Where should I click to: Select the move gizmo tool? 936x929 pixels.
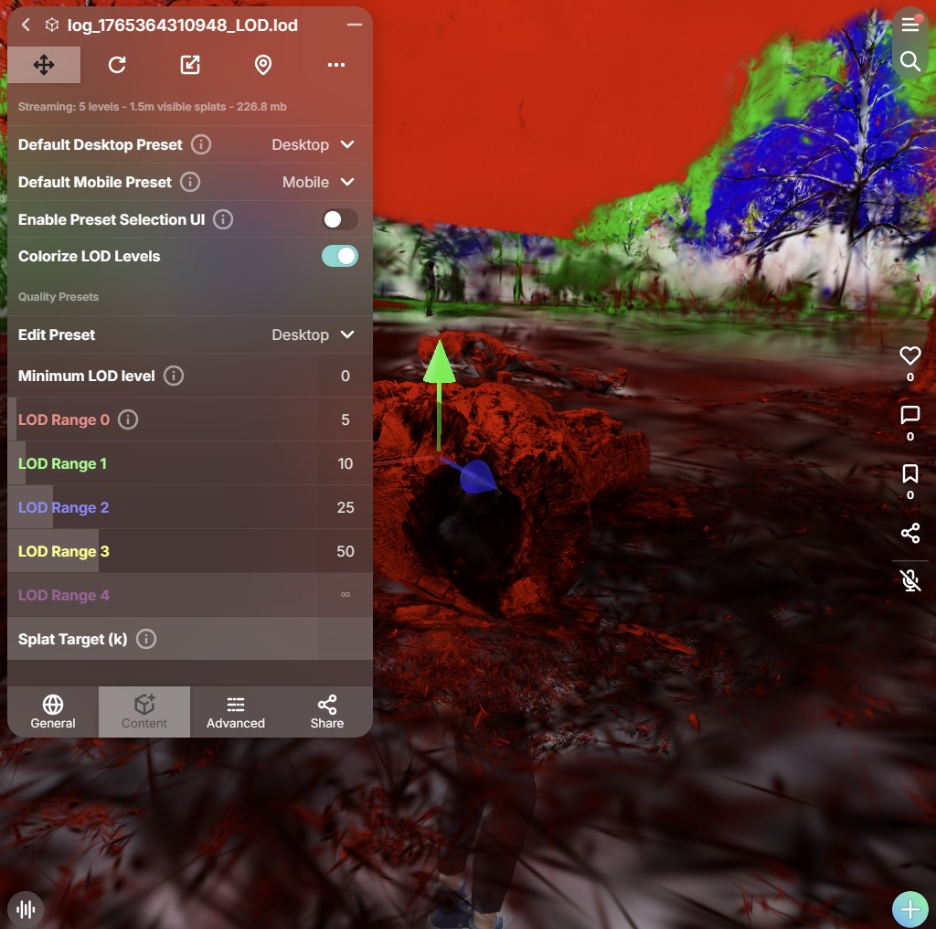(x=44, y=65)
